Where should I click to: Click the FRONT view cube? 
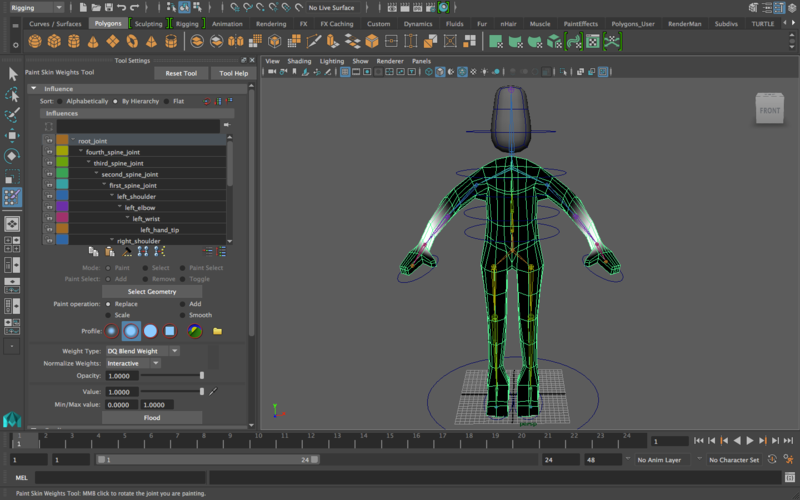click(769, 109)
